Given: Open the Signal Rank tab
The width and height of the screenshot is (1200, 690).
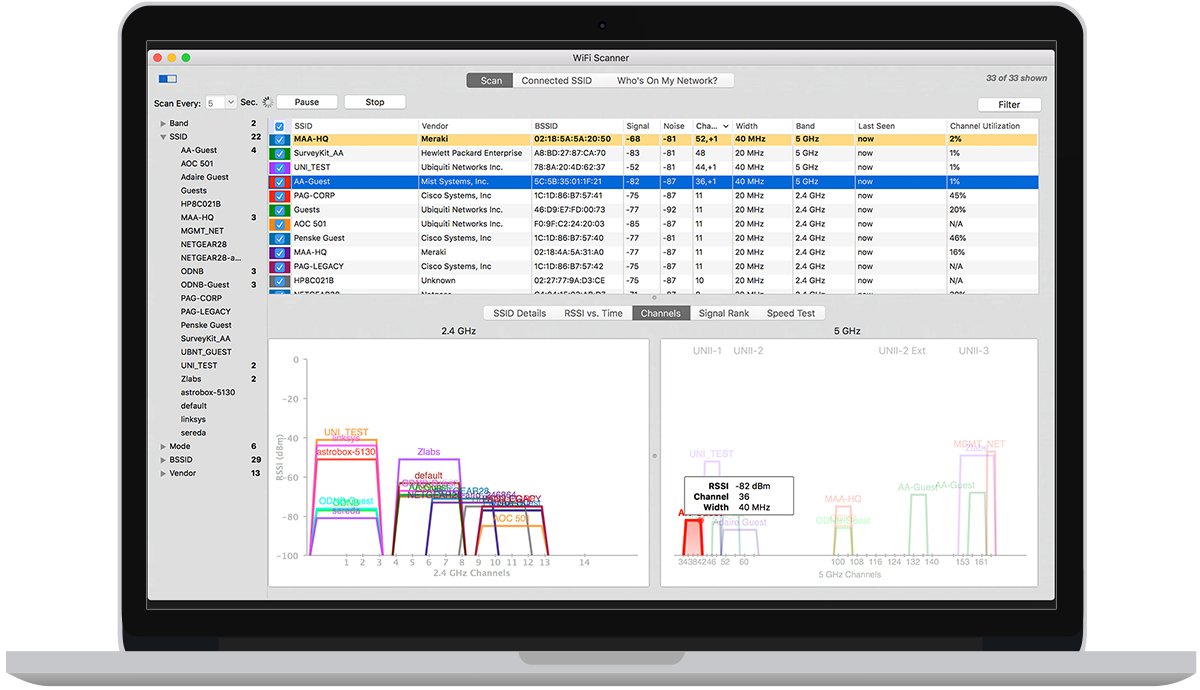Looking at the screenshot, I should click(x=724, y=313).
